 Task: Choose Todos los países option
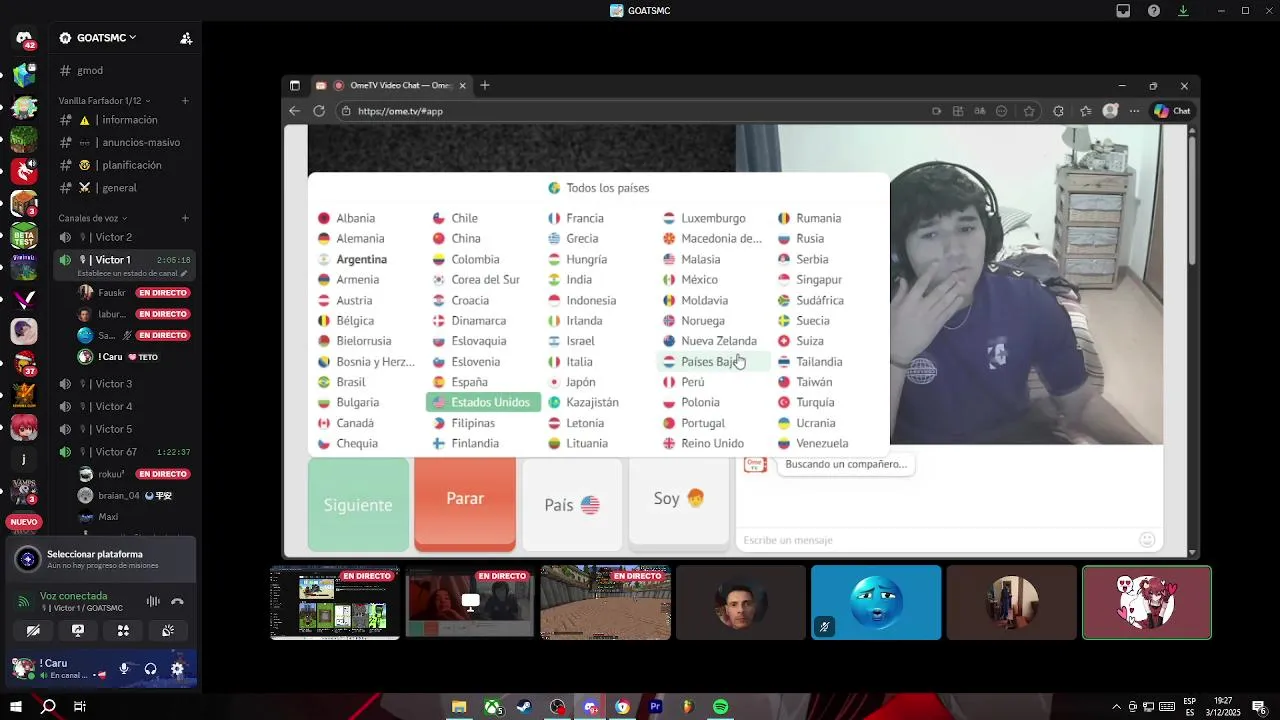598,188
